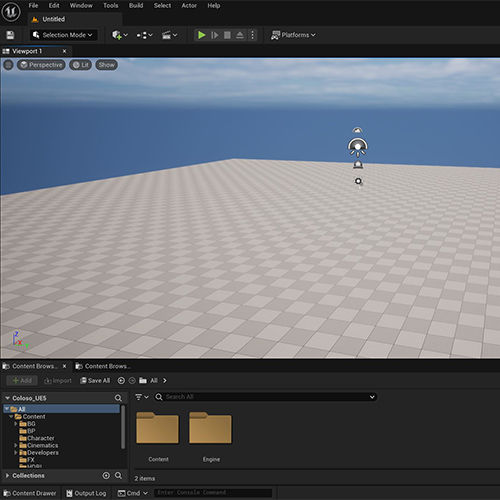Open the Cinematics clapperboard icon menu
The width and height of the screenshot is (500, 500).
point(169,35)
